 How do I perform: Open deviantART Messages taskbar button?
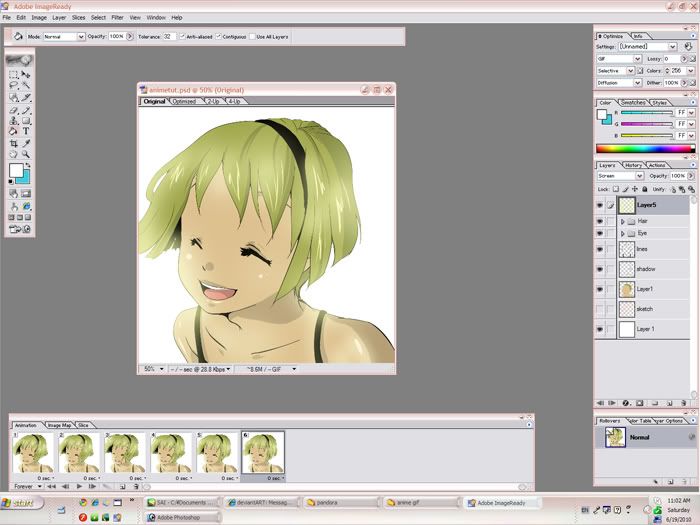click(262, 503)
